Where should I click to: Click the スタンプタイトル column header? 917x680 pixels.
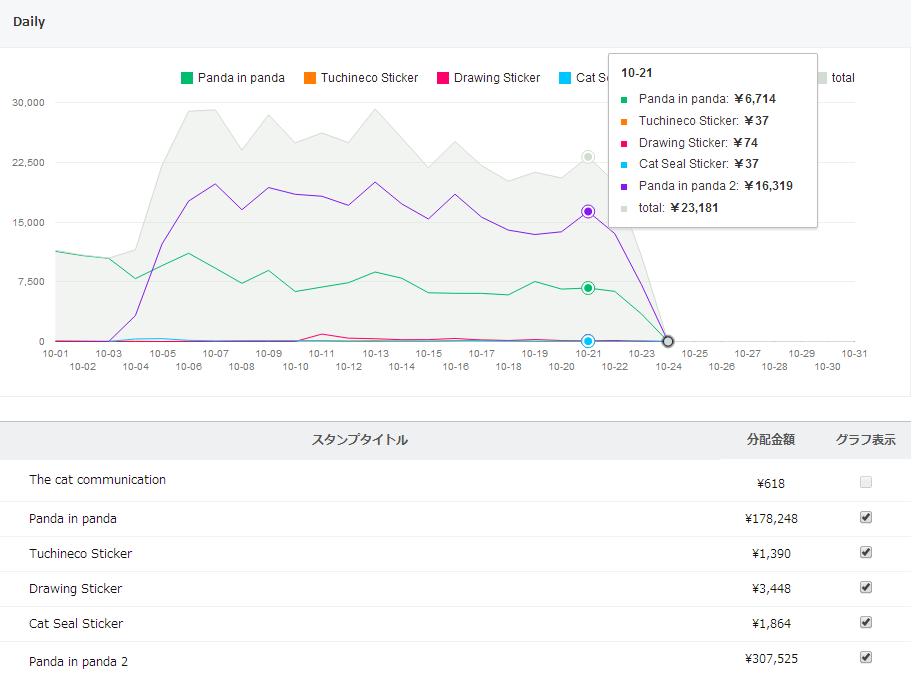pos(360,440)
